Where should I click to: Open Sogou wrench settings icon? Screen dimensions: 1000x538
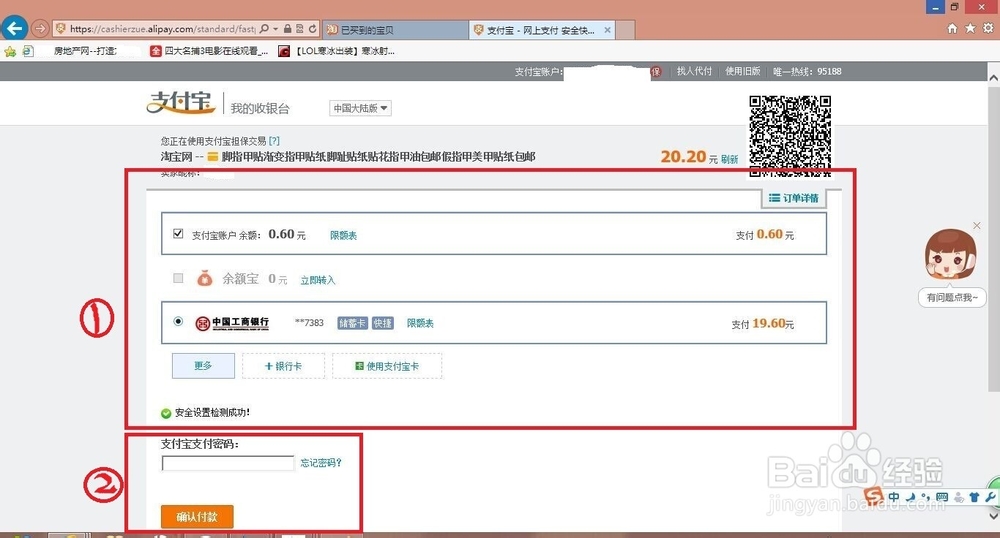(990, 497)
